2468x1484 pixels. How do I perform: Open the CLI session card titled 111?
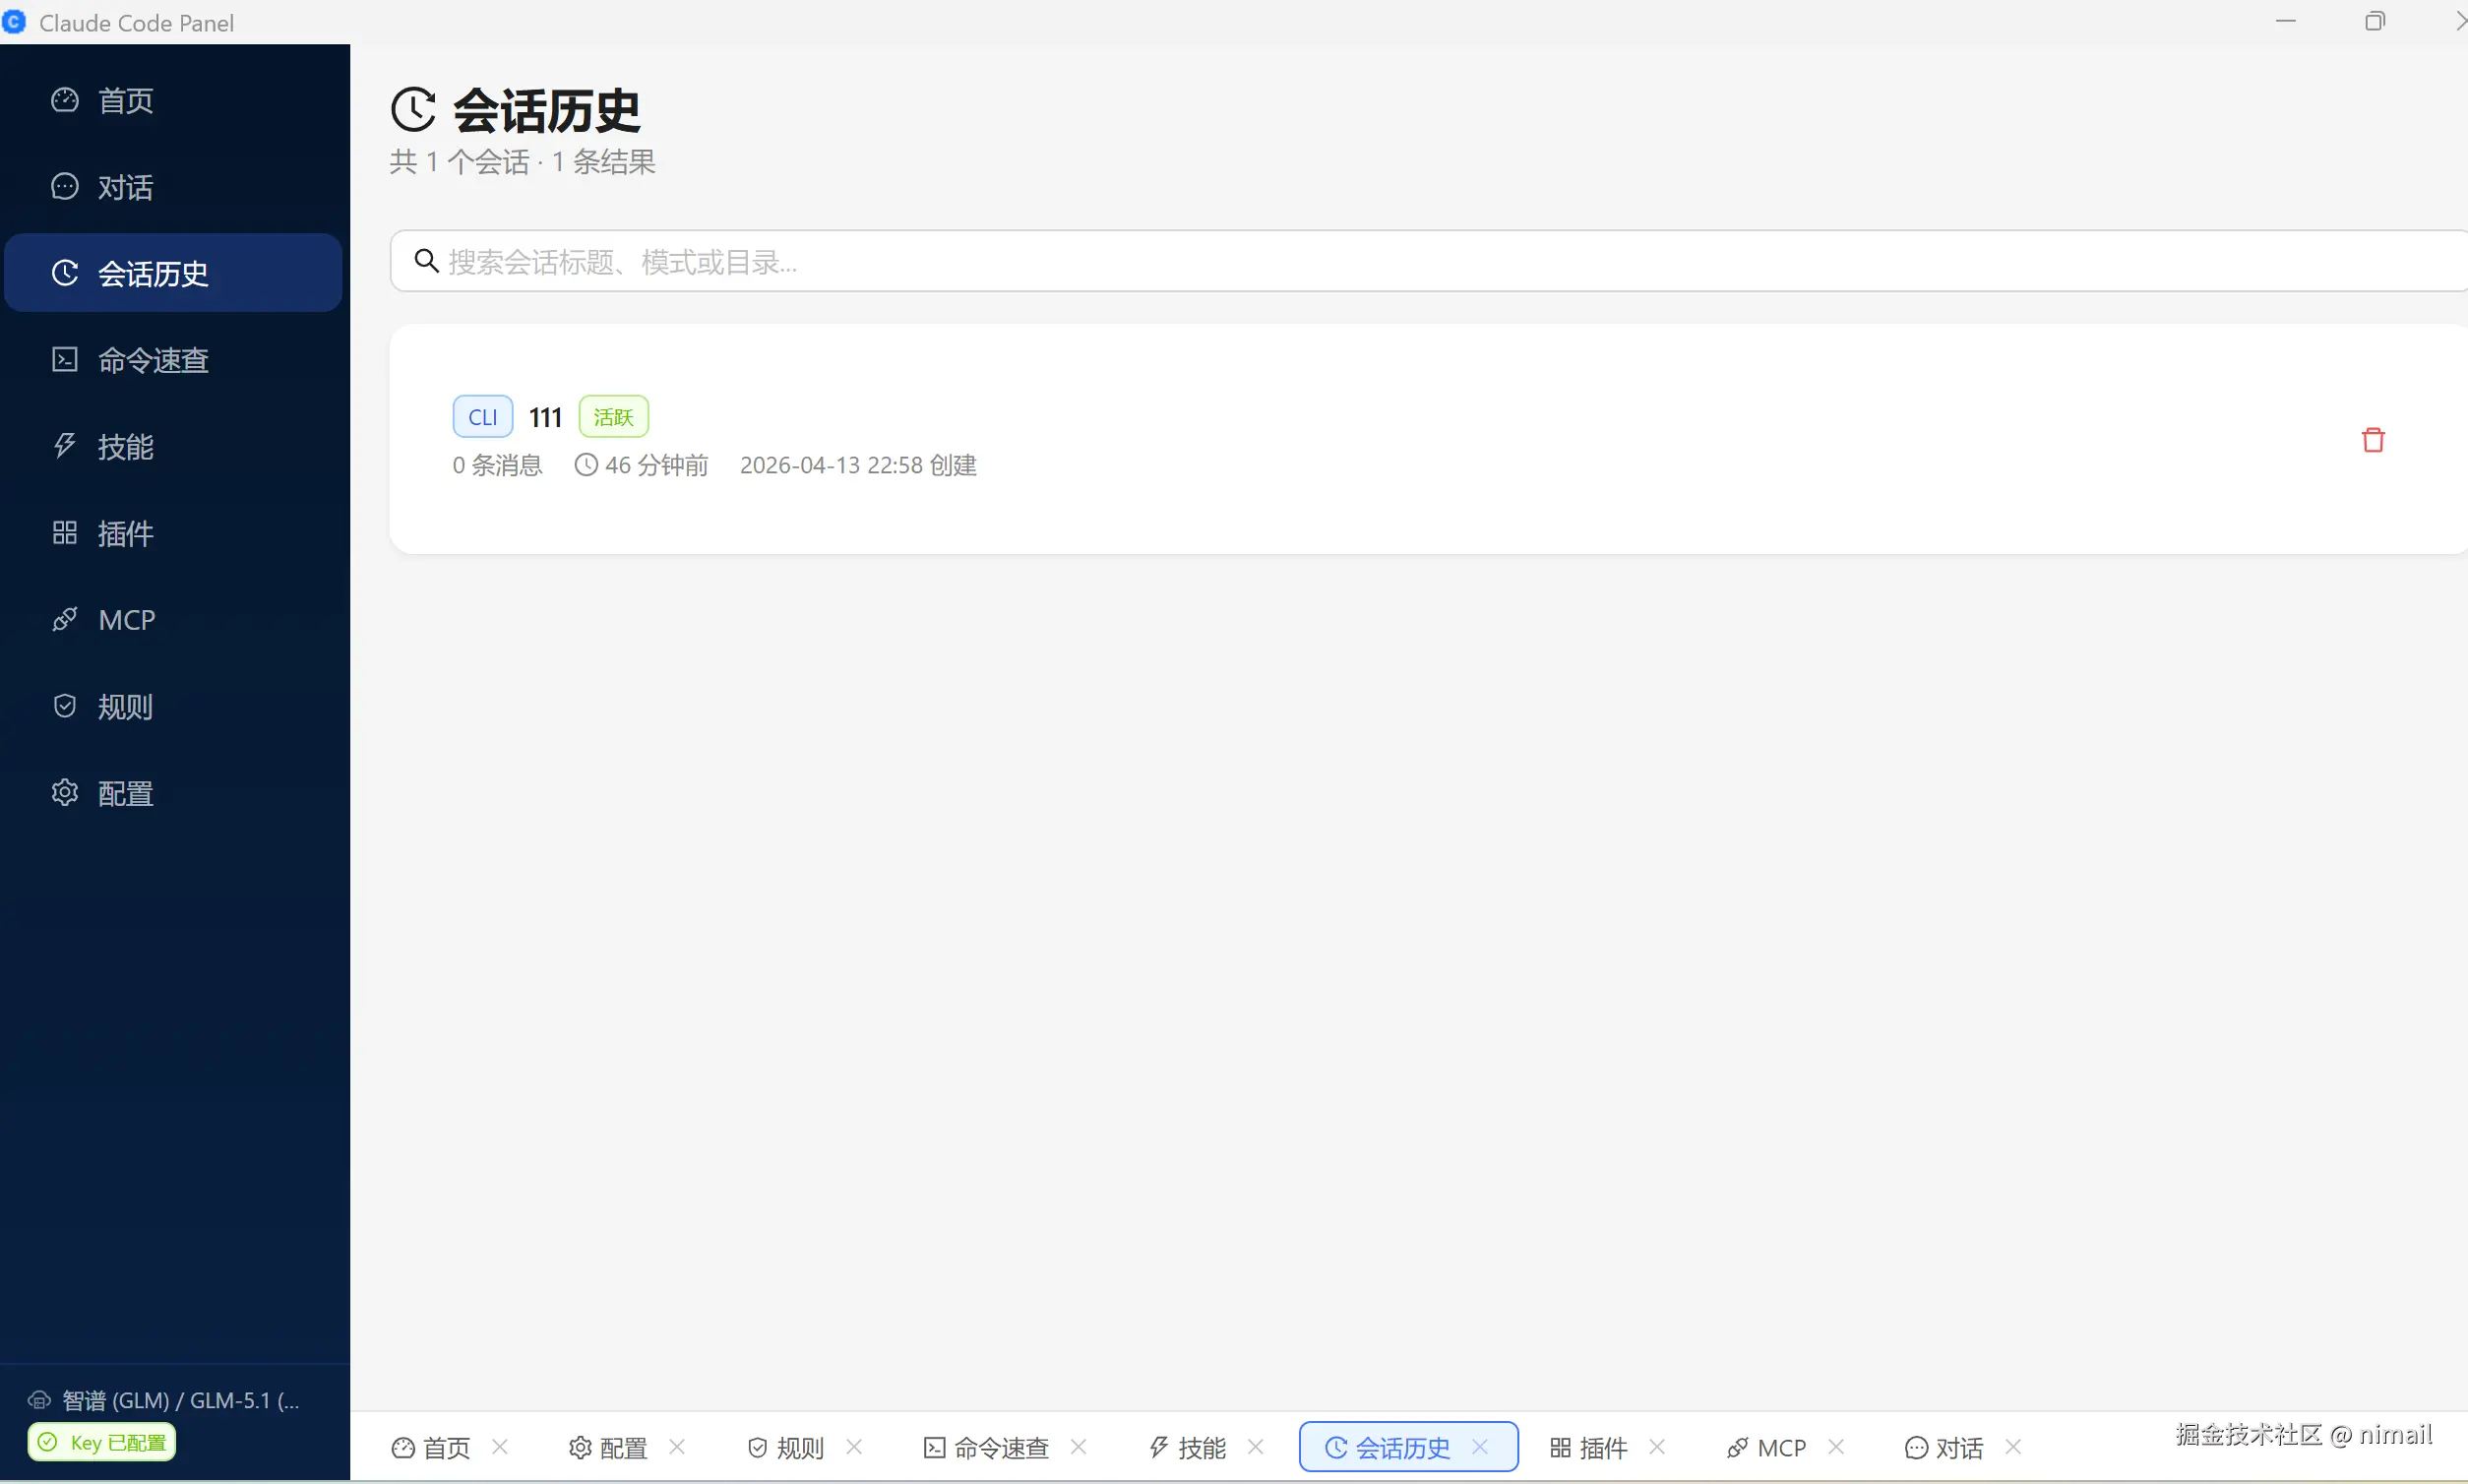coord(700,438)
